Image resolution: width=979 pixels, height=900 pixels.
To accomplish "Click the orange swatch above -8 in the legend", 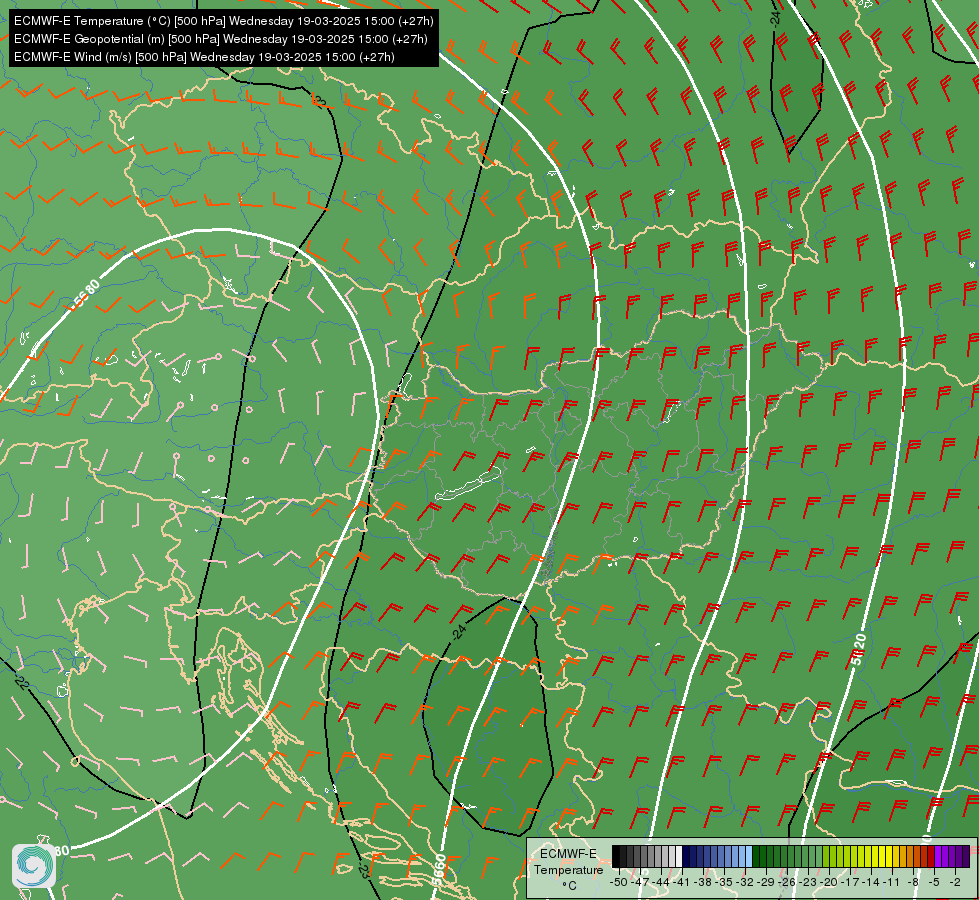I will pyautogui.click(x=910, y=856).
